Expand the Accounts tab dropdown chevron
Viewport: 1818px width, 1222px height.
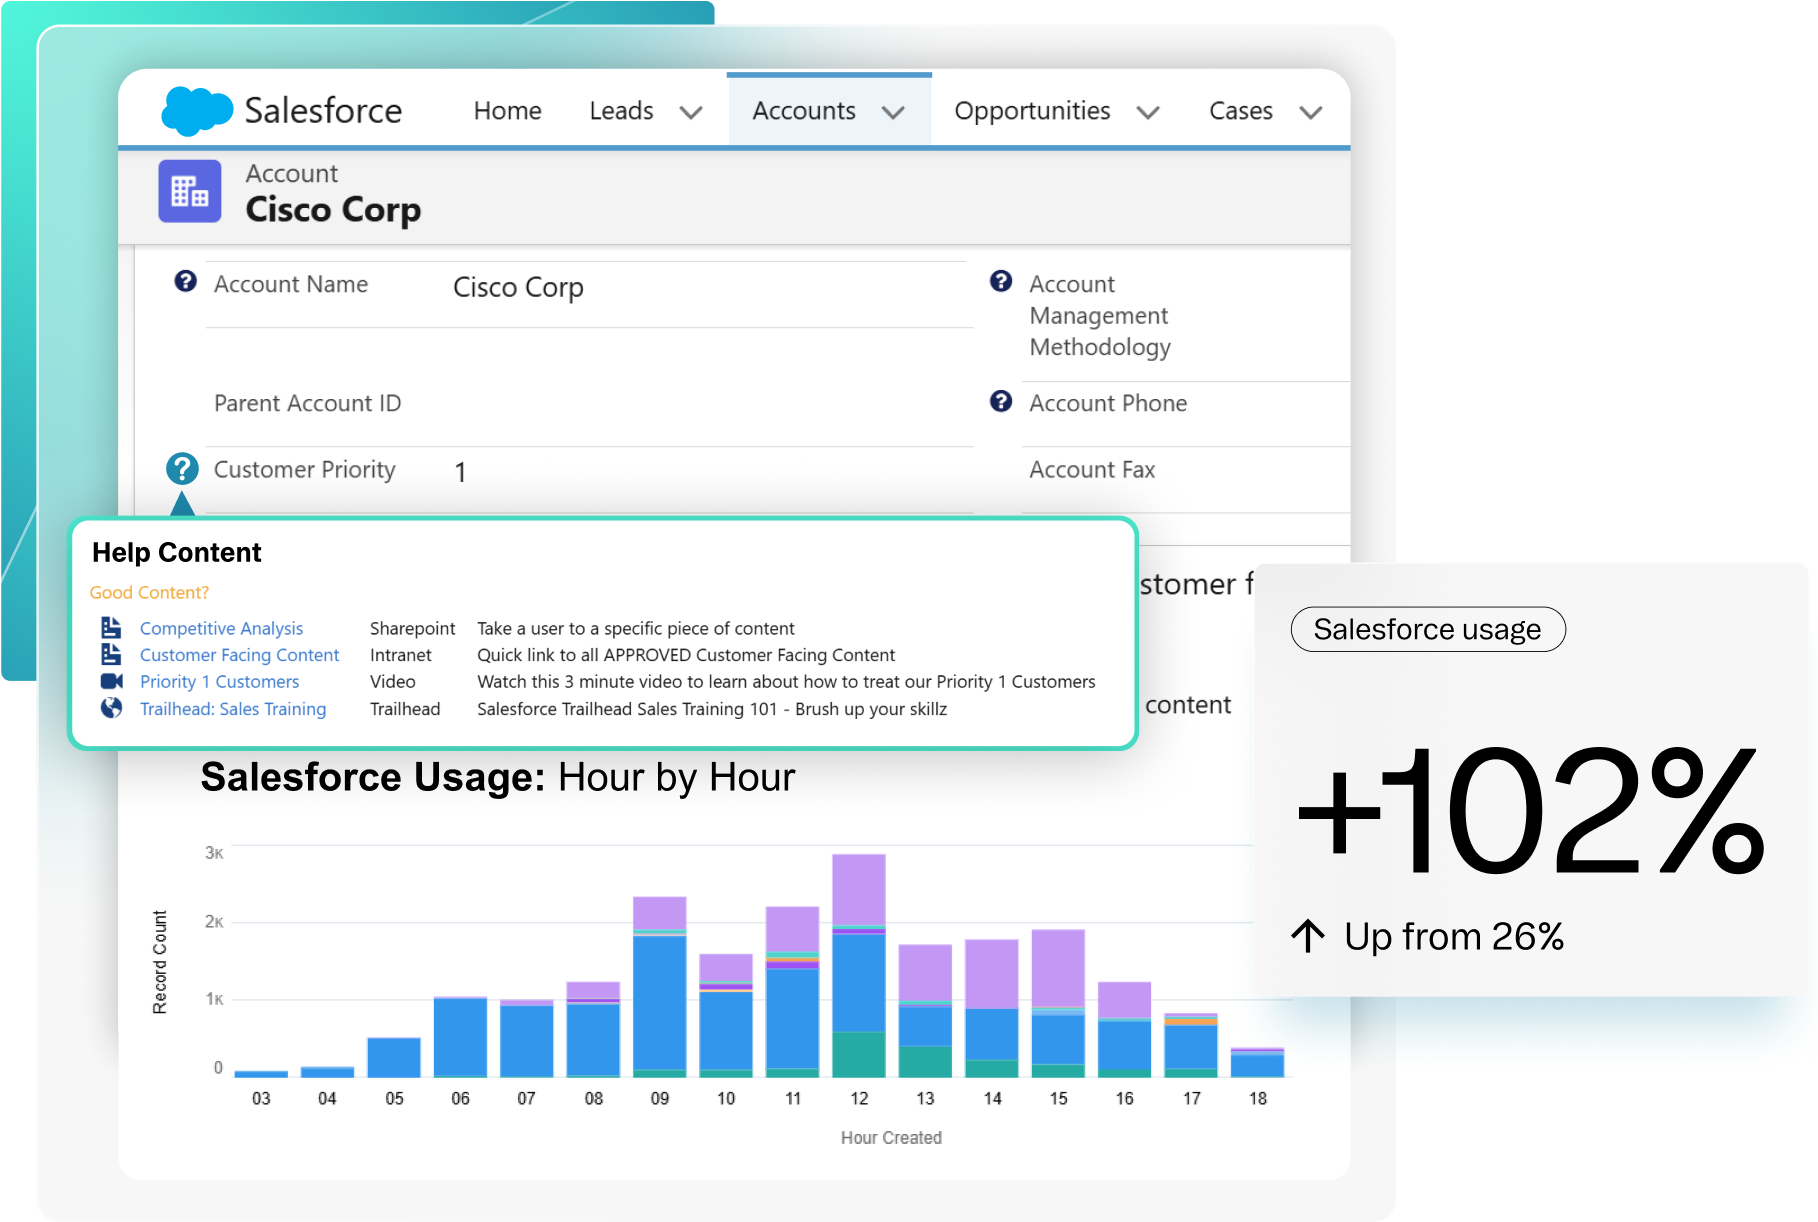893,112
